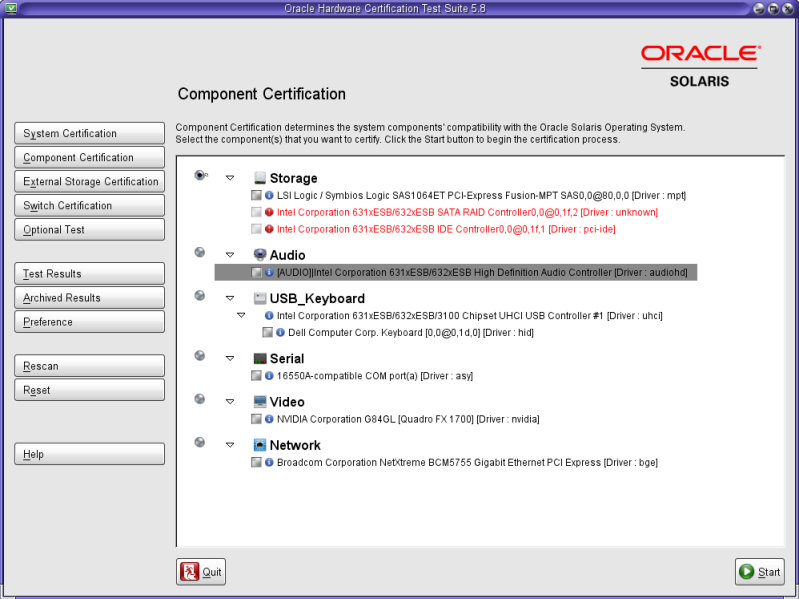799x599 pixels.
Task: Open Optional Test
Action: [90, 230]
